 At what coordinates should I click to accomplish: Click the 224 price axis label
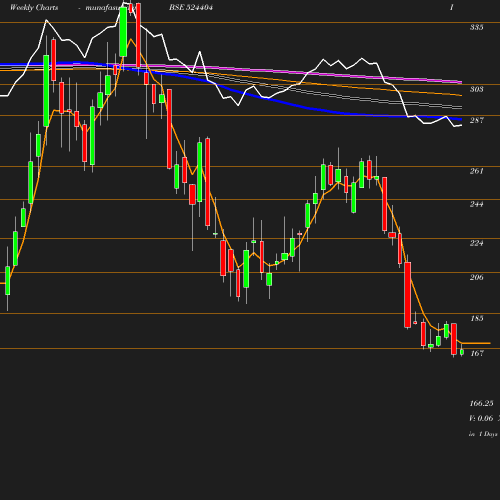[x=476, y=243]
